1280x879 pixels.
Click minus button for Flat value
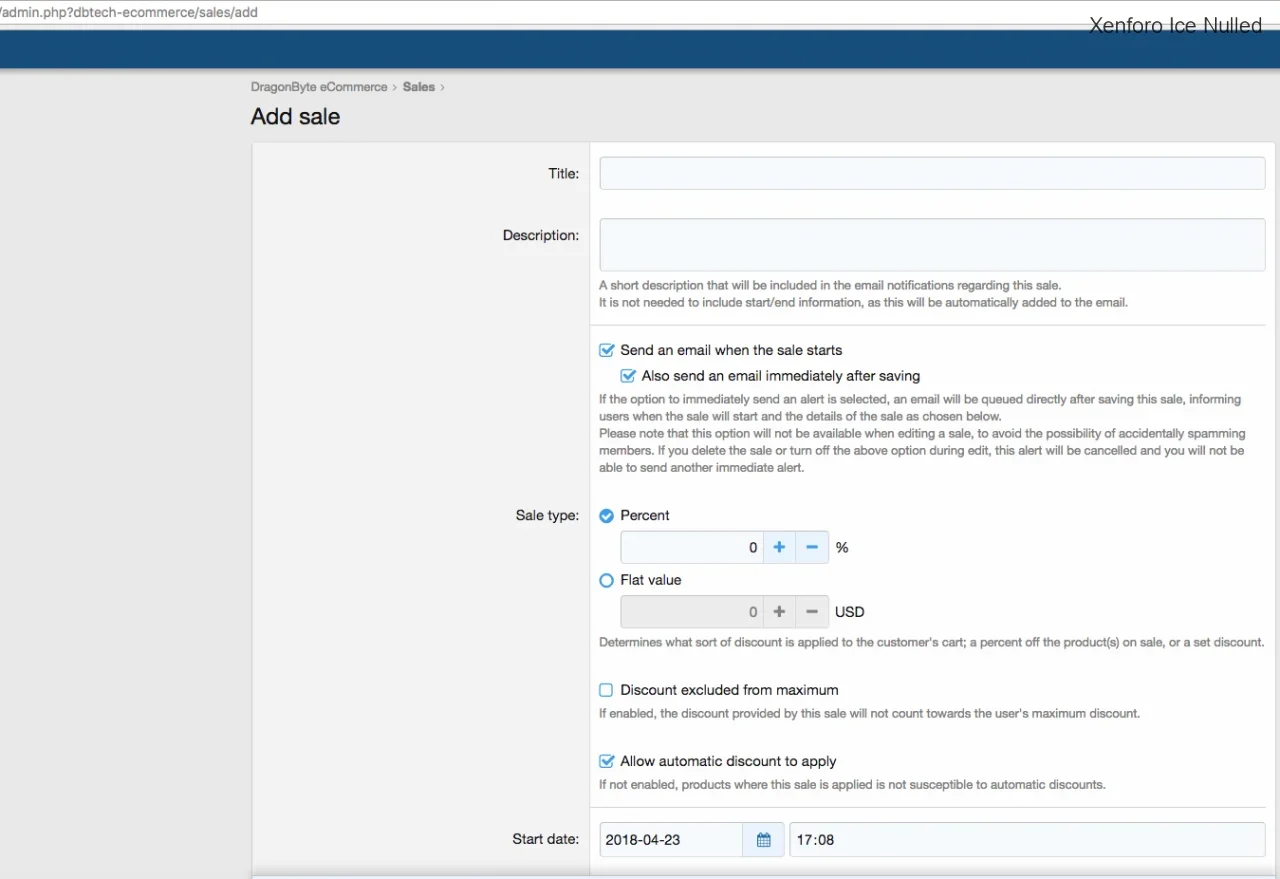[x=812, y=612]
